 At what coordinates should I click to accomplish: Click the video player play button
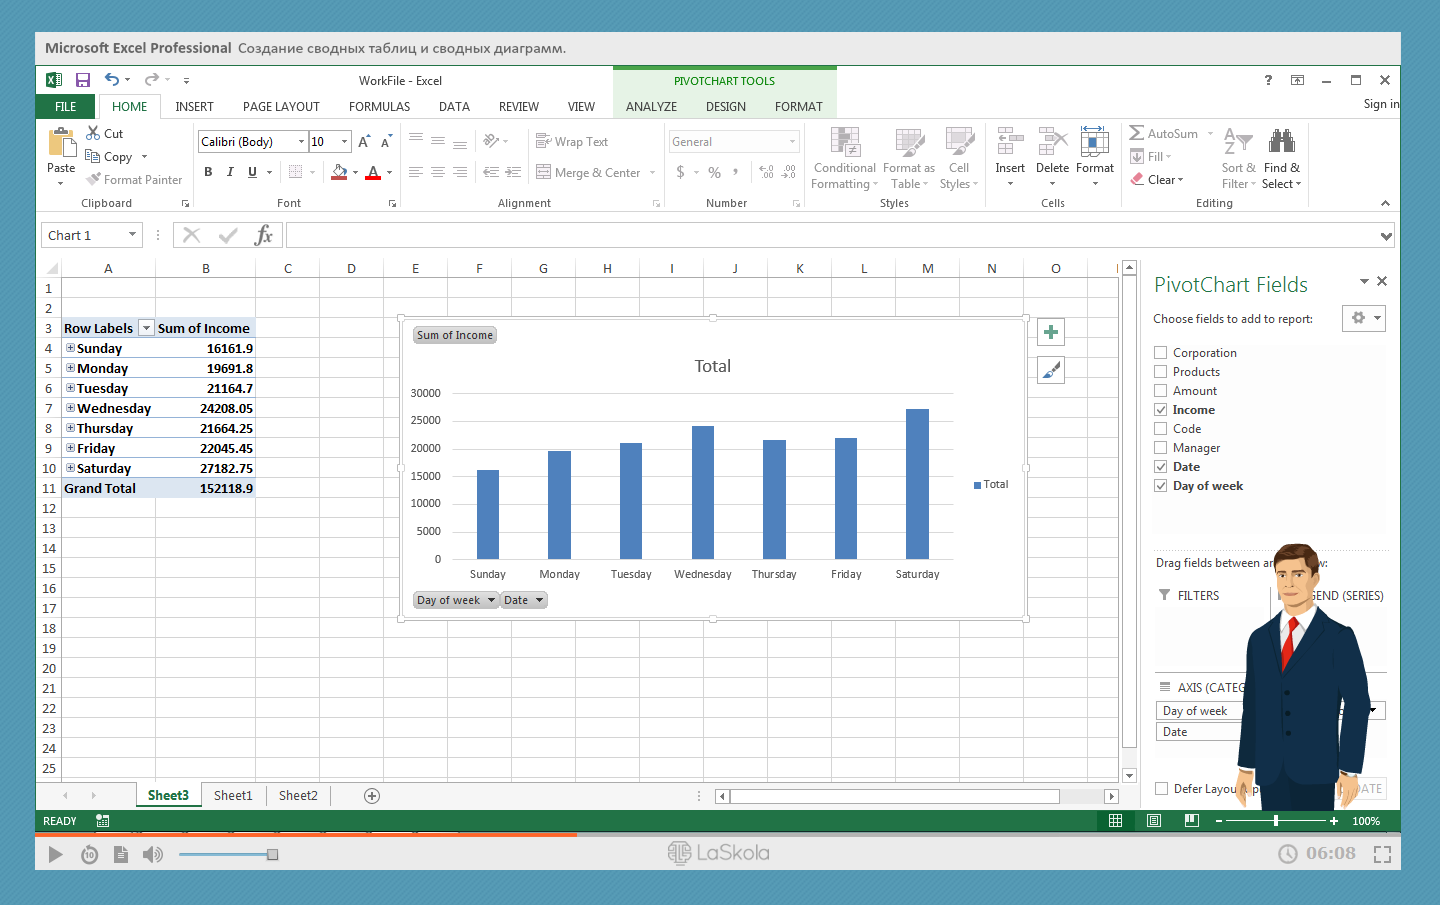pyautogui.click(x=56, y=854)
